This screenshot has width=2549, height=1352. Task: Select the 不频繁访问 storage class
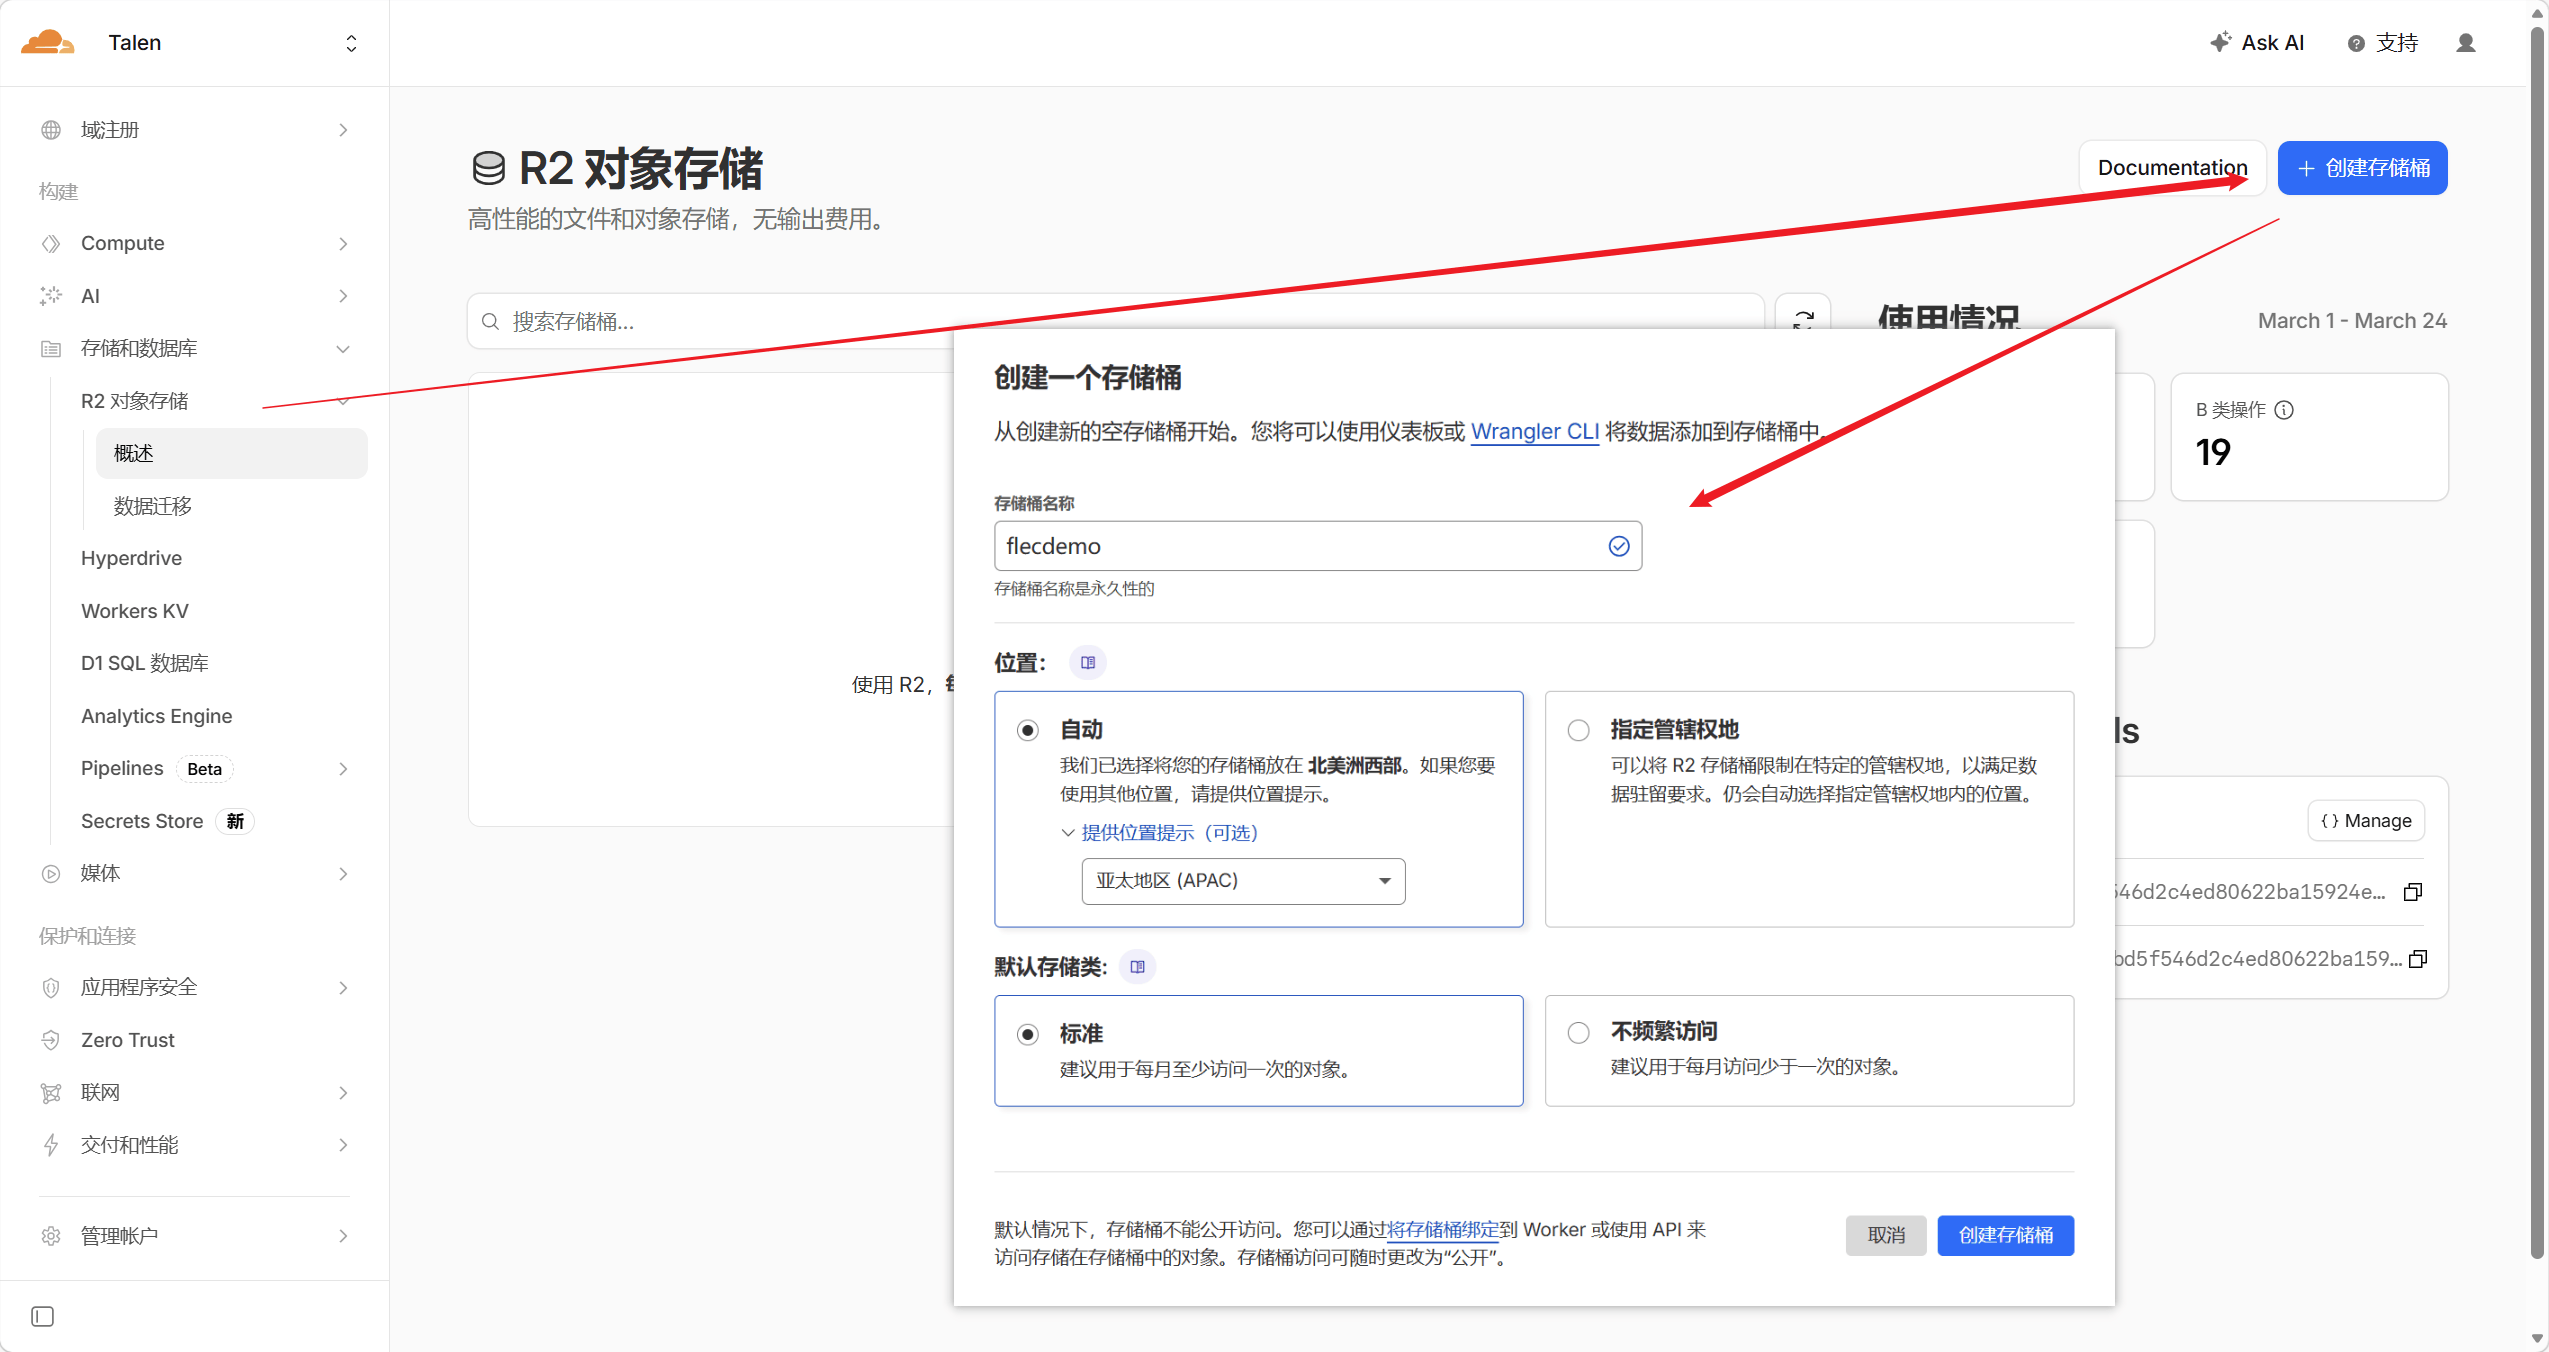pos(1578,1033)
